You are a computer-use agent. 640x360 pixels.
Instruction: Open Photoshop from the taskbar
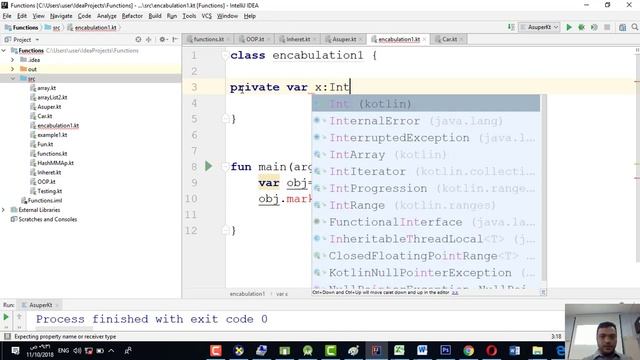pyautogui.click(x=445, y=350)
